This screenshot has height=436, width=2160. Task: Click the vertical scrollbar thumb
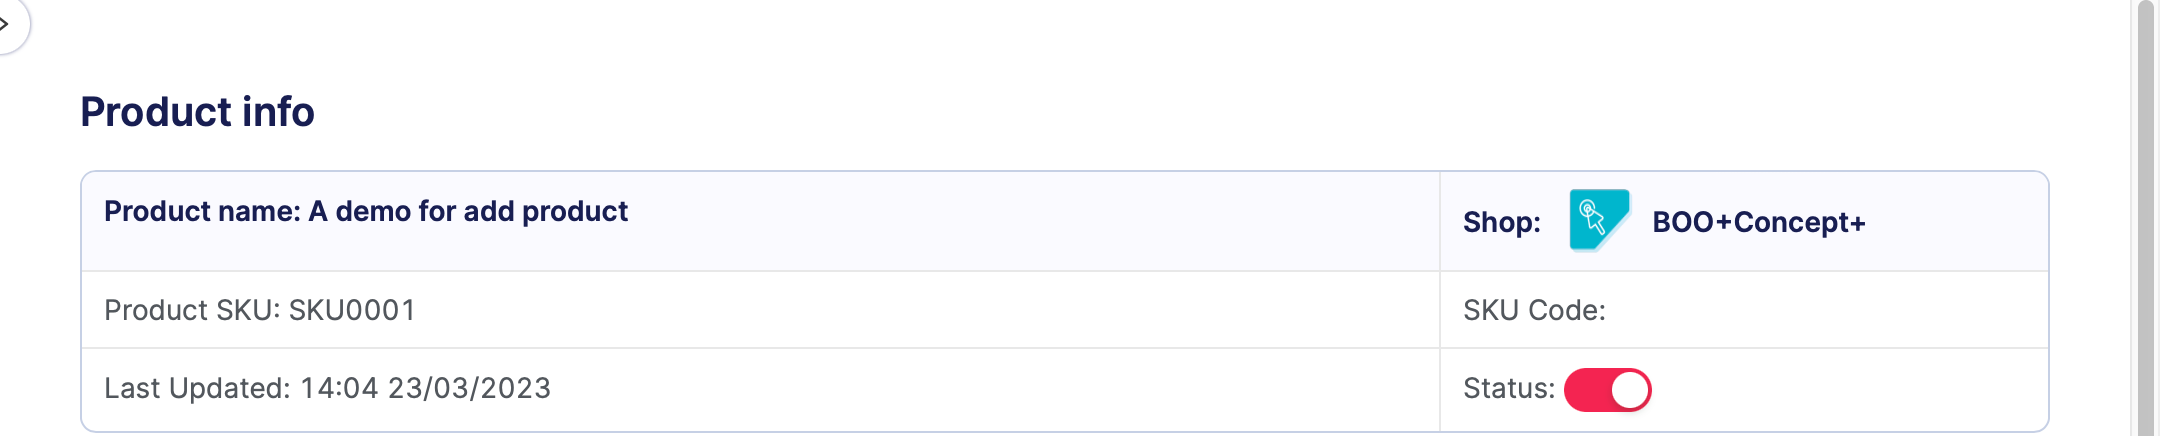point(2145,218)
